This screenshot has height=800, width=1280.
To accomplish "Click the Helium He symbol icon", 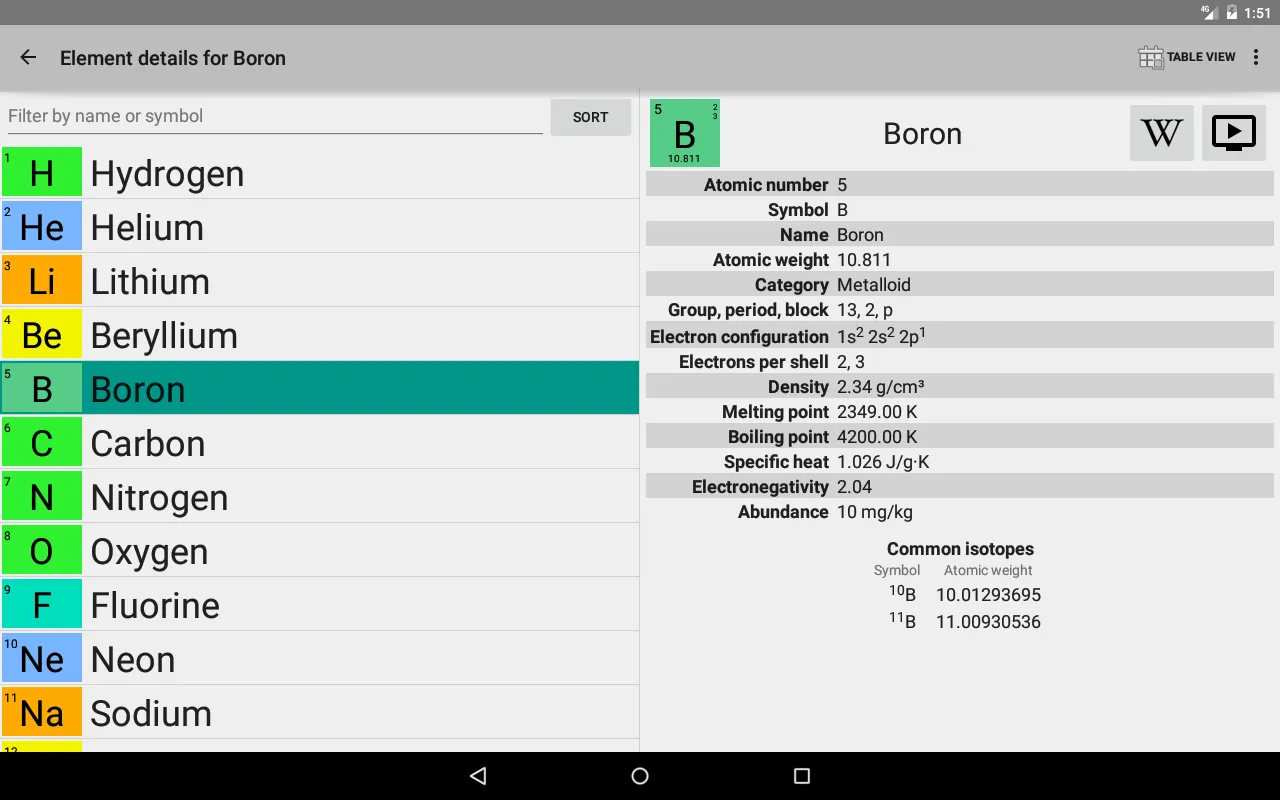I will (42, 227).
